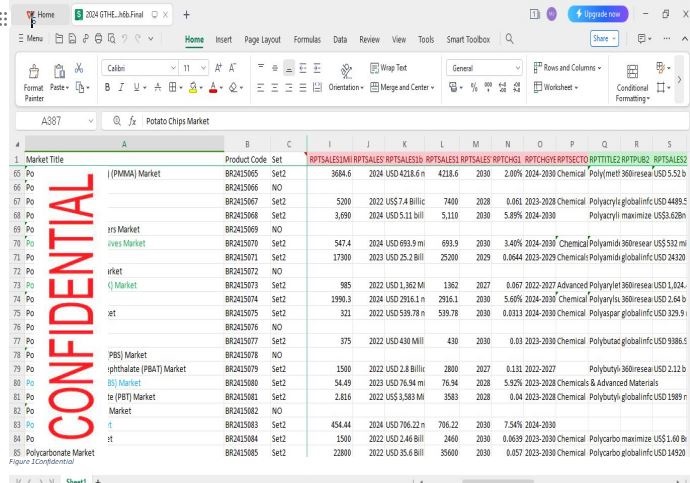Open the Review tab
The image size is (690, 483).
pyautogui.click(x=369, y=40)
